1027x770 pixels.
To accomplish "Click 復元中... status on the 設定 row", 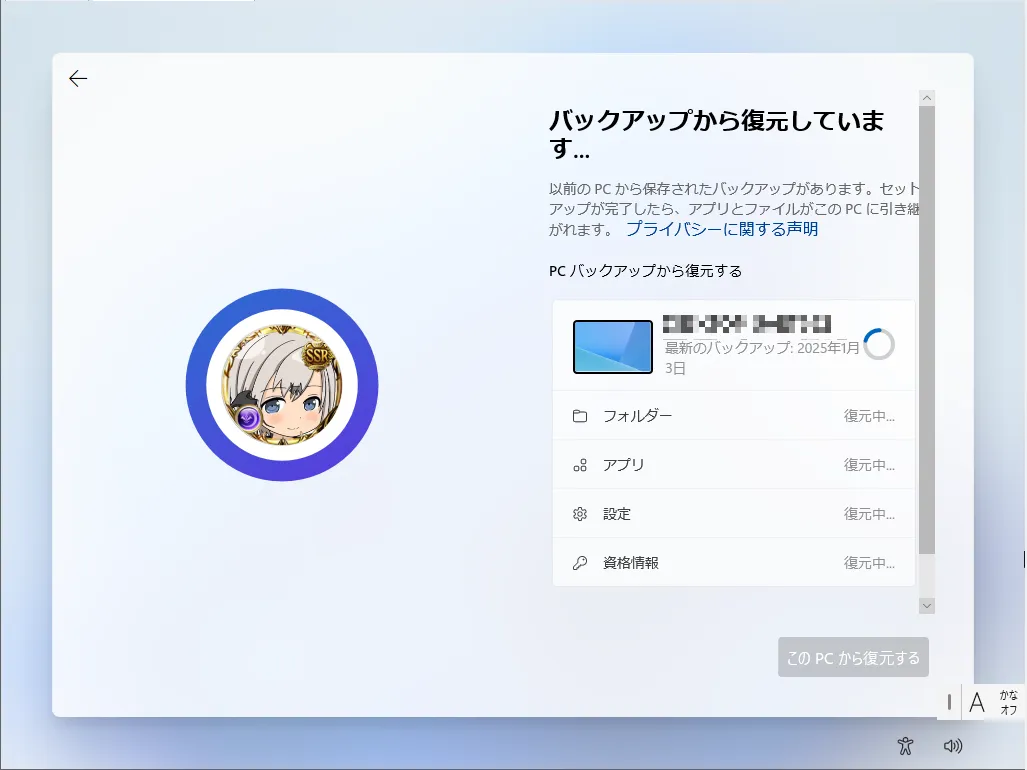I will pos(869,514).
